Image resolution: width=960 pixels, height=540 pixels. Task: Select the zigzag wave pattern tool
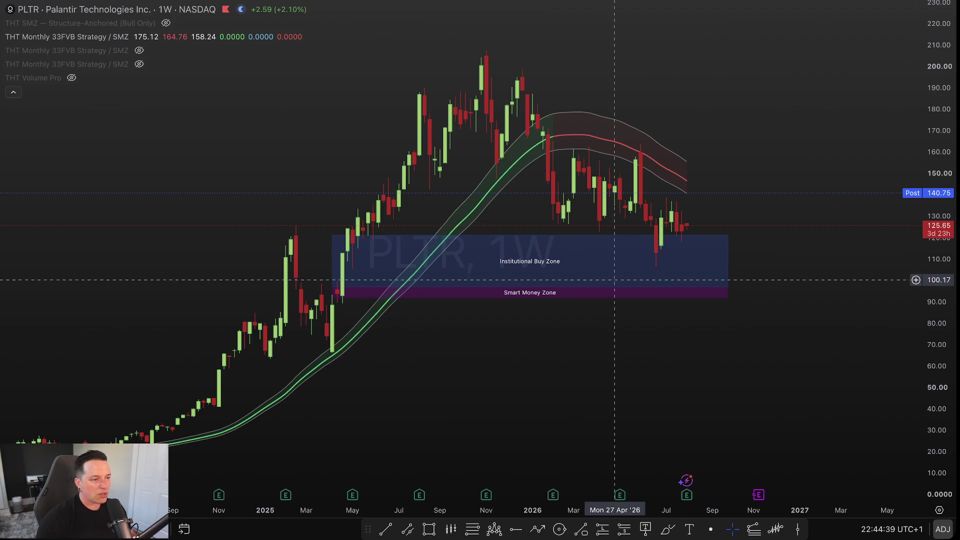pos(494,529)
